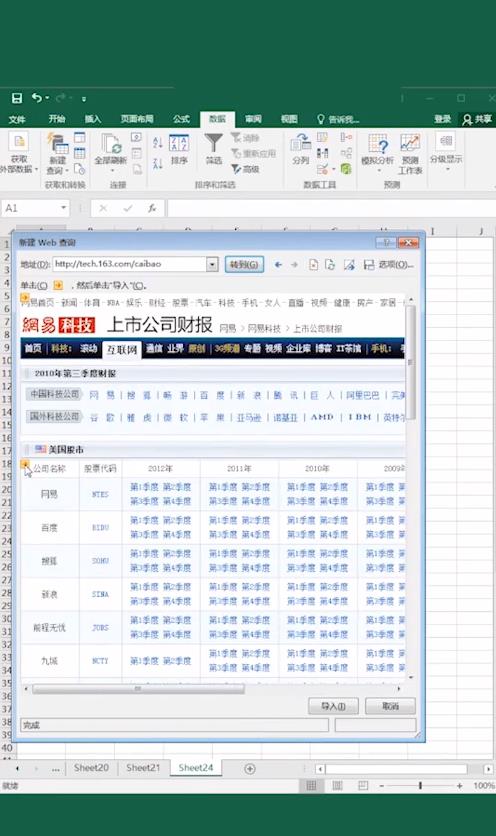Open 选项 options in Web query
This screenshot has height=836, width=496.
pos(396,264)
